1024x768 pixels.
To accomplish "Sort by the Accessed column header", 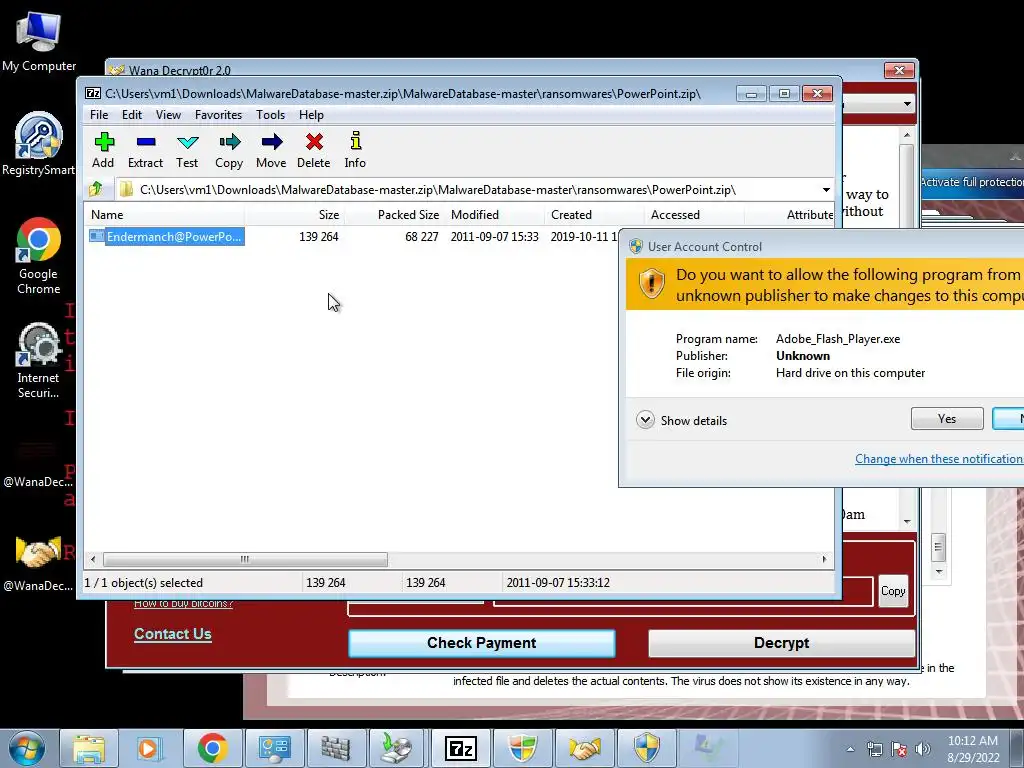I will tap(694, 215).
